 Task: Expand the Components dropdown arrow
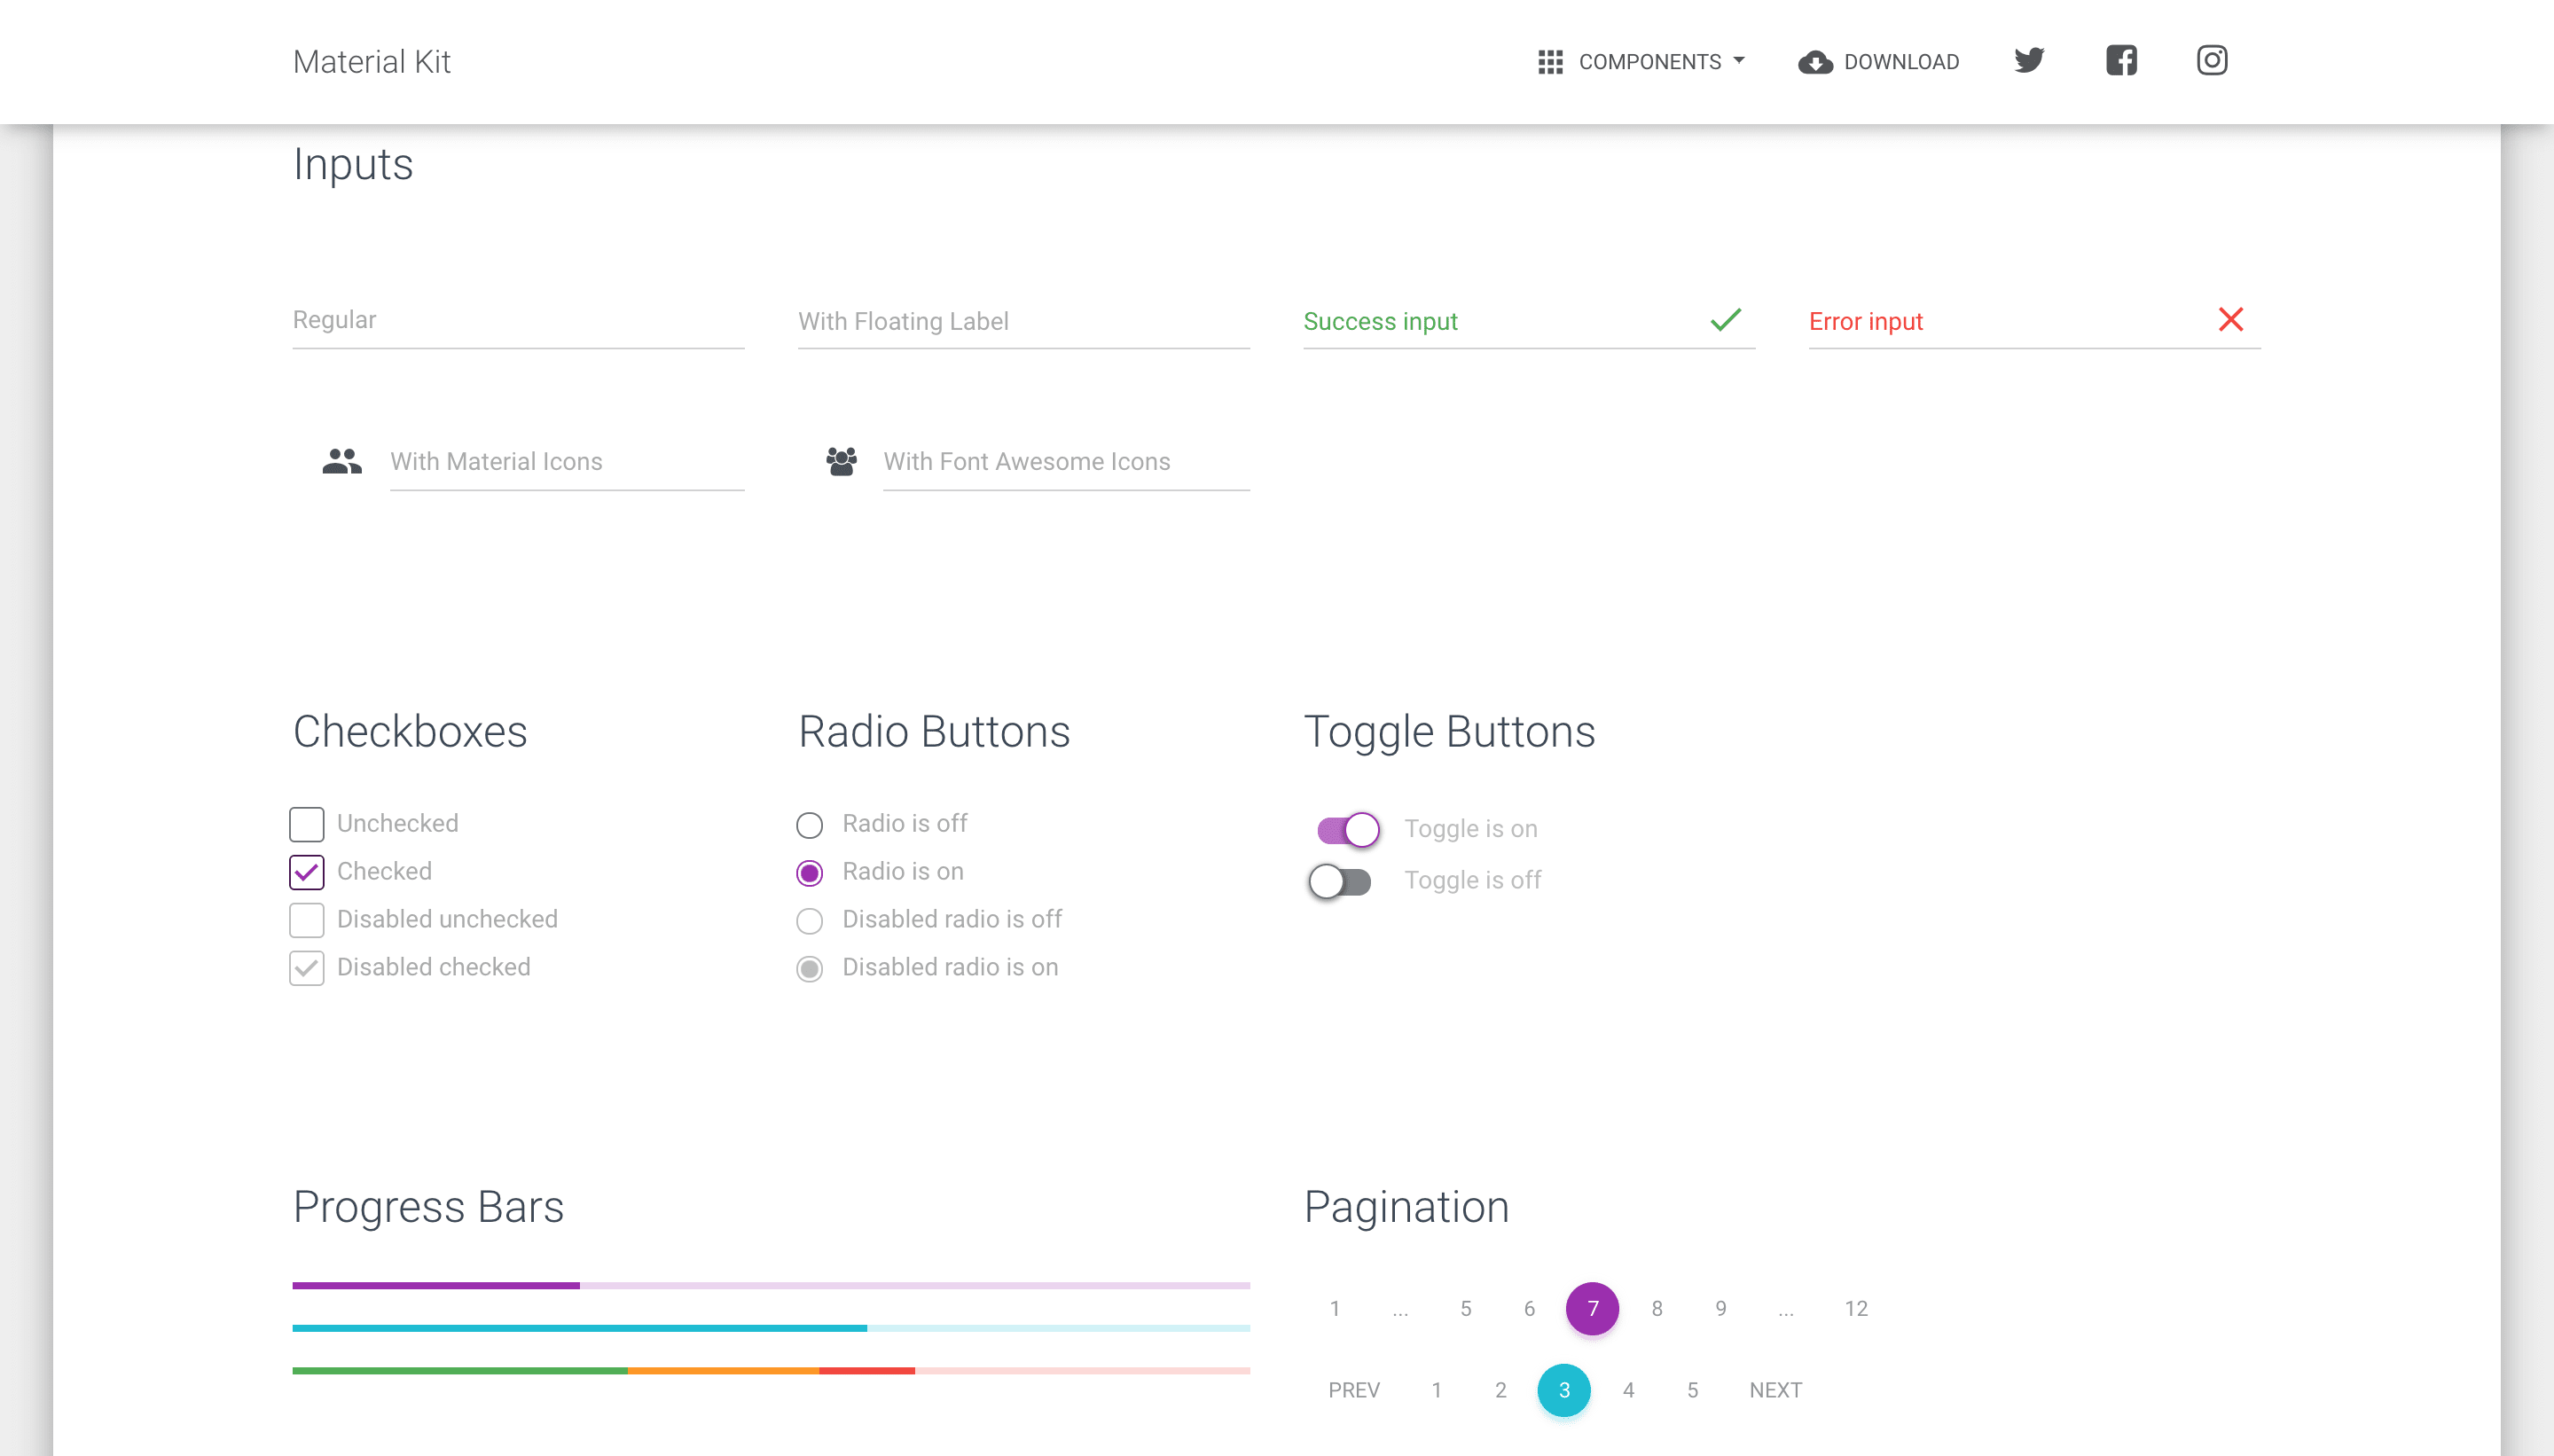click(1739, 61)
